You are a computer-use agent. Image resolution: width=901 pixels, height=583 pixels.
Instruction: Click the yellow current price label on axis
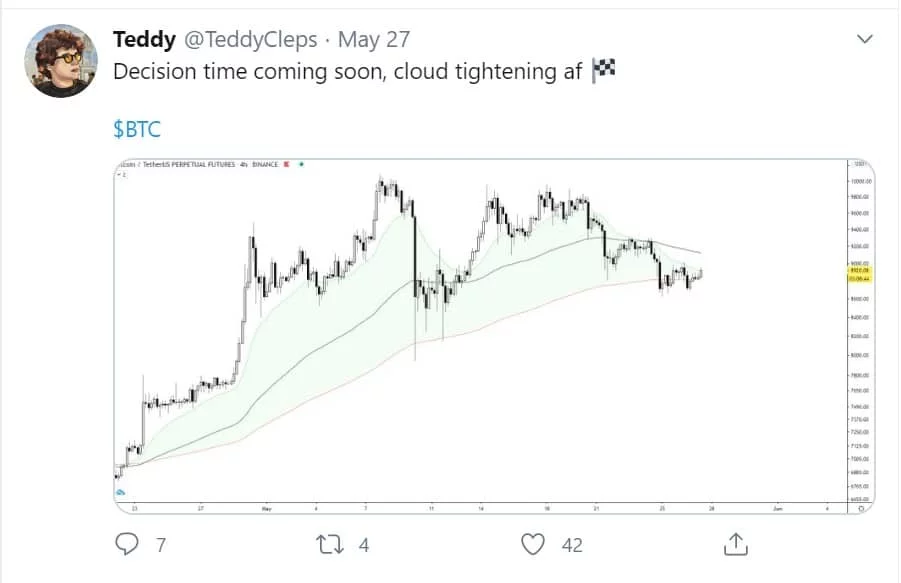pyautogui.click(x=860, y=274)
